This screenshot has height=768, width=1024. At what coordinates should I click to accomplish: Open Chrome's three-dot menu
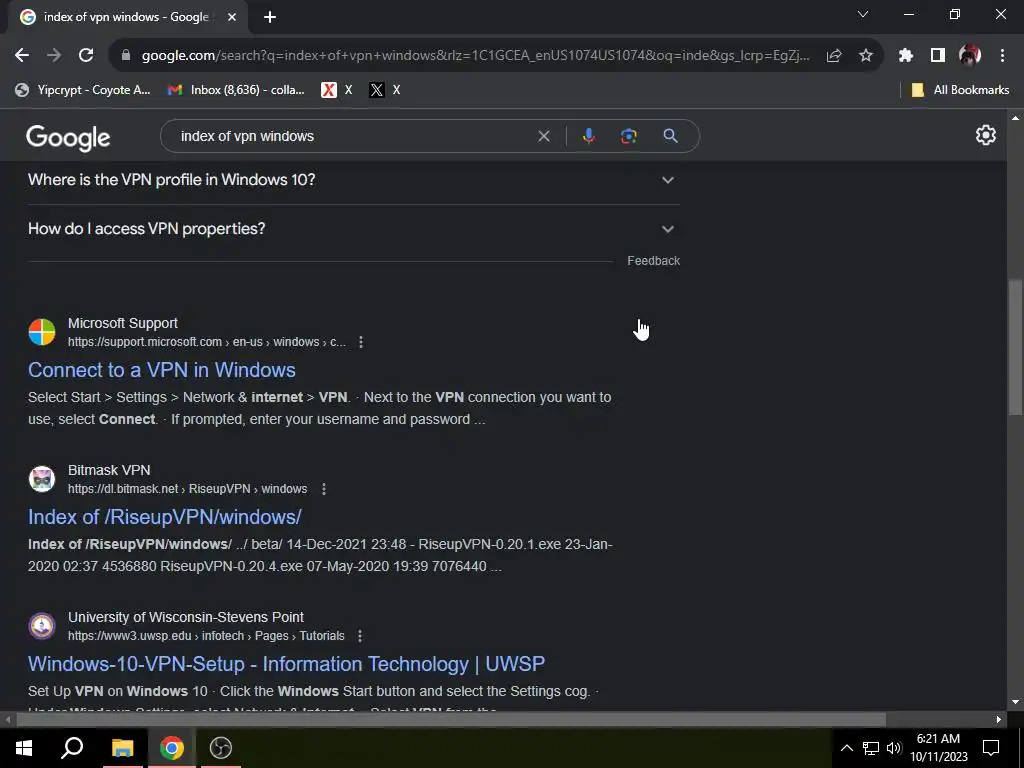pos(1002,56)
